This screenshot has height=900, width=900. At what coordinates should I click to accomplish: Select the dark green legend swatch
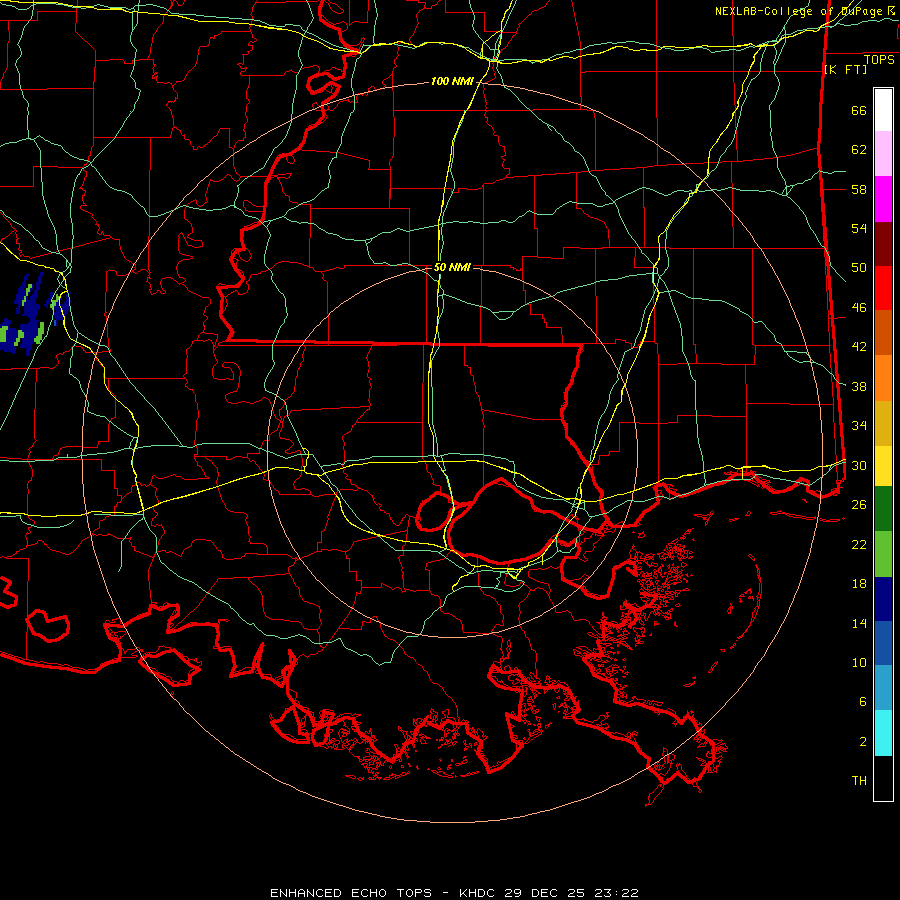(x=883, y=509)
